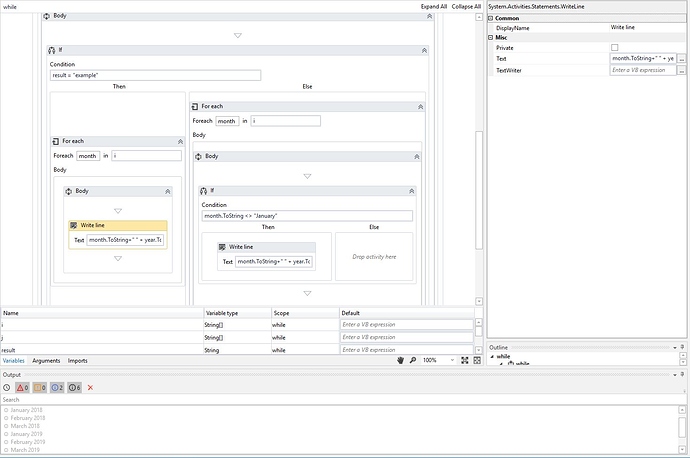Toggle the trace filter showing 6

[74, 388]
